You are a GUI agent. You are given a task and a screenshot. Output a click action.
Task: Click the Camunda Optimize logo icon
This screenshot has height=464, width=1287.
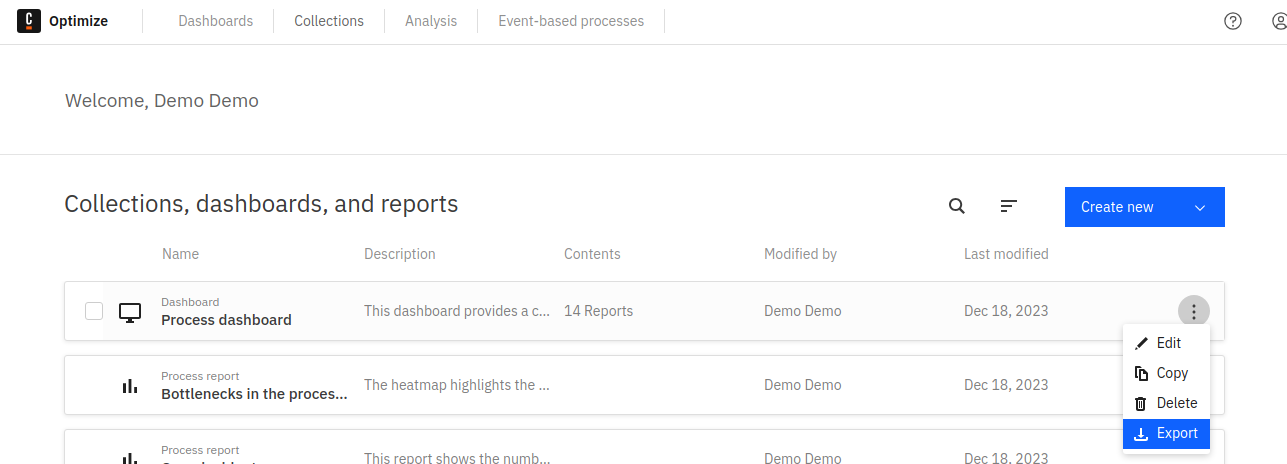click(x=29, y=21)
